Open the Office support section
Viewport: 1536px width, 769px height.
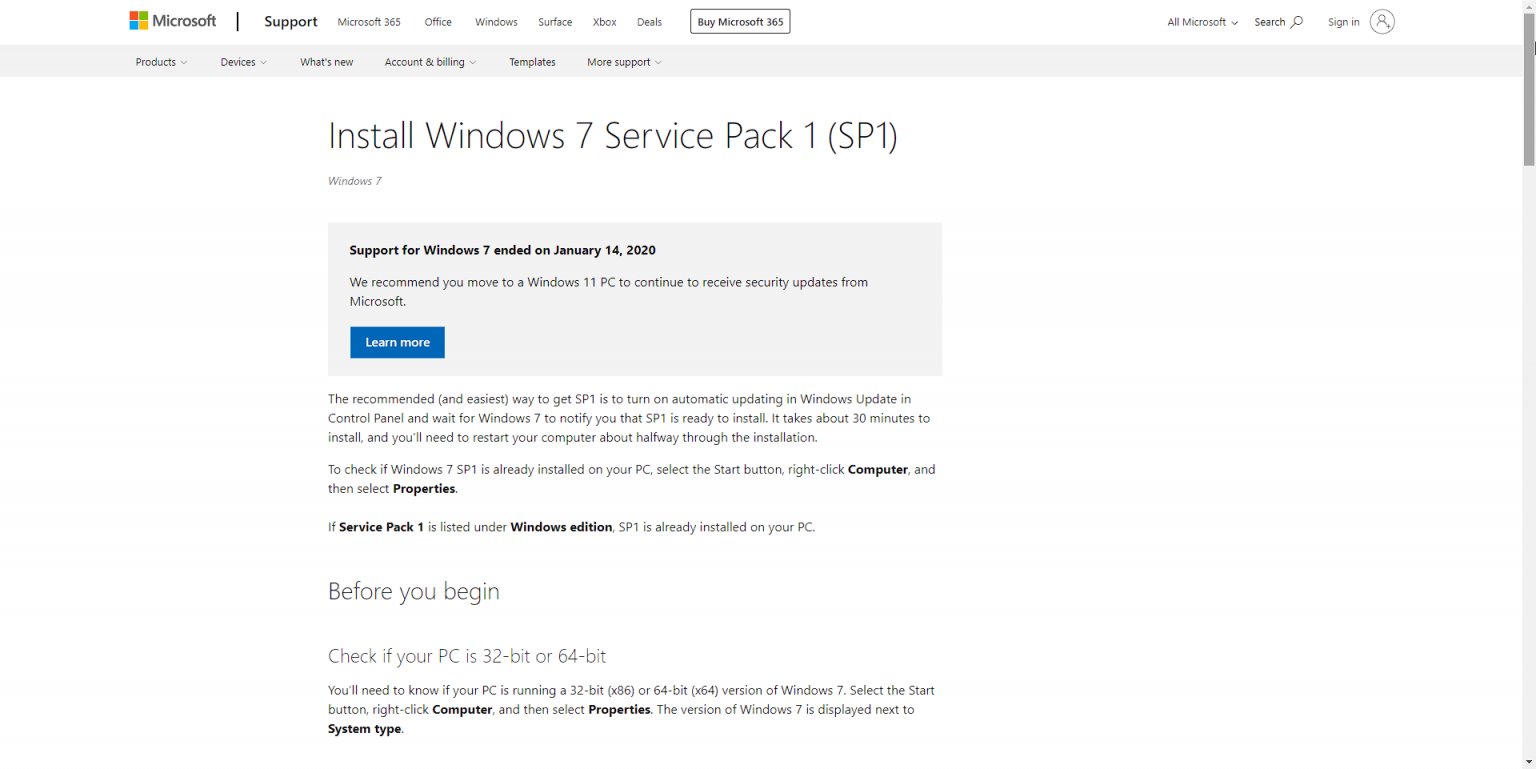438,21
